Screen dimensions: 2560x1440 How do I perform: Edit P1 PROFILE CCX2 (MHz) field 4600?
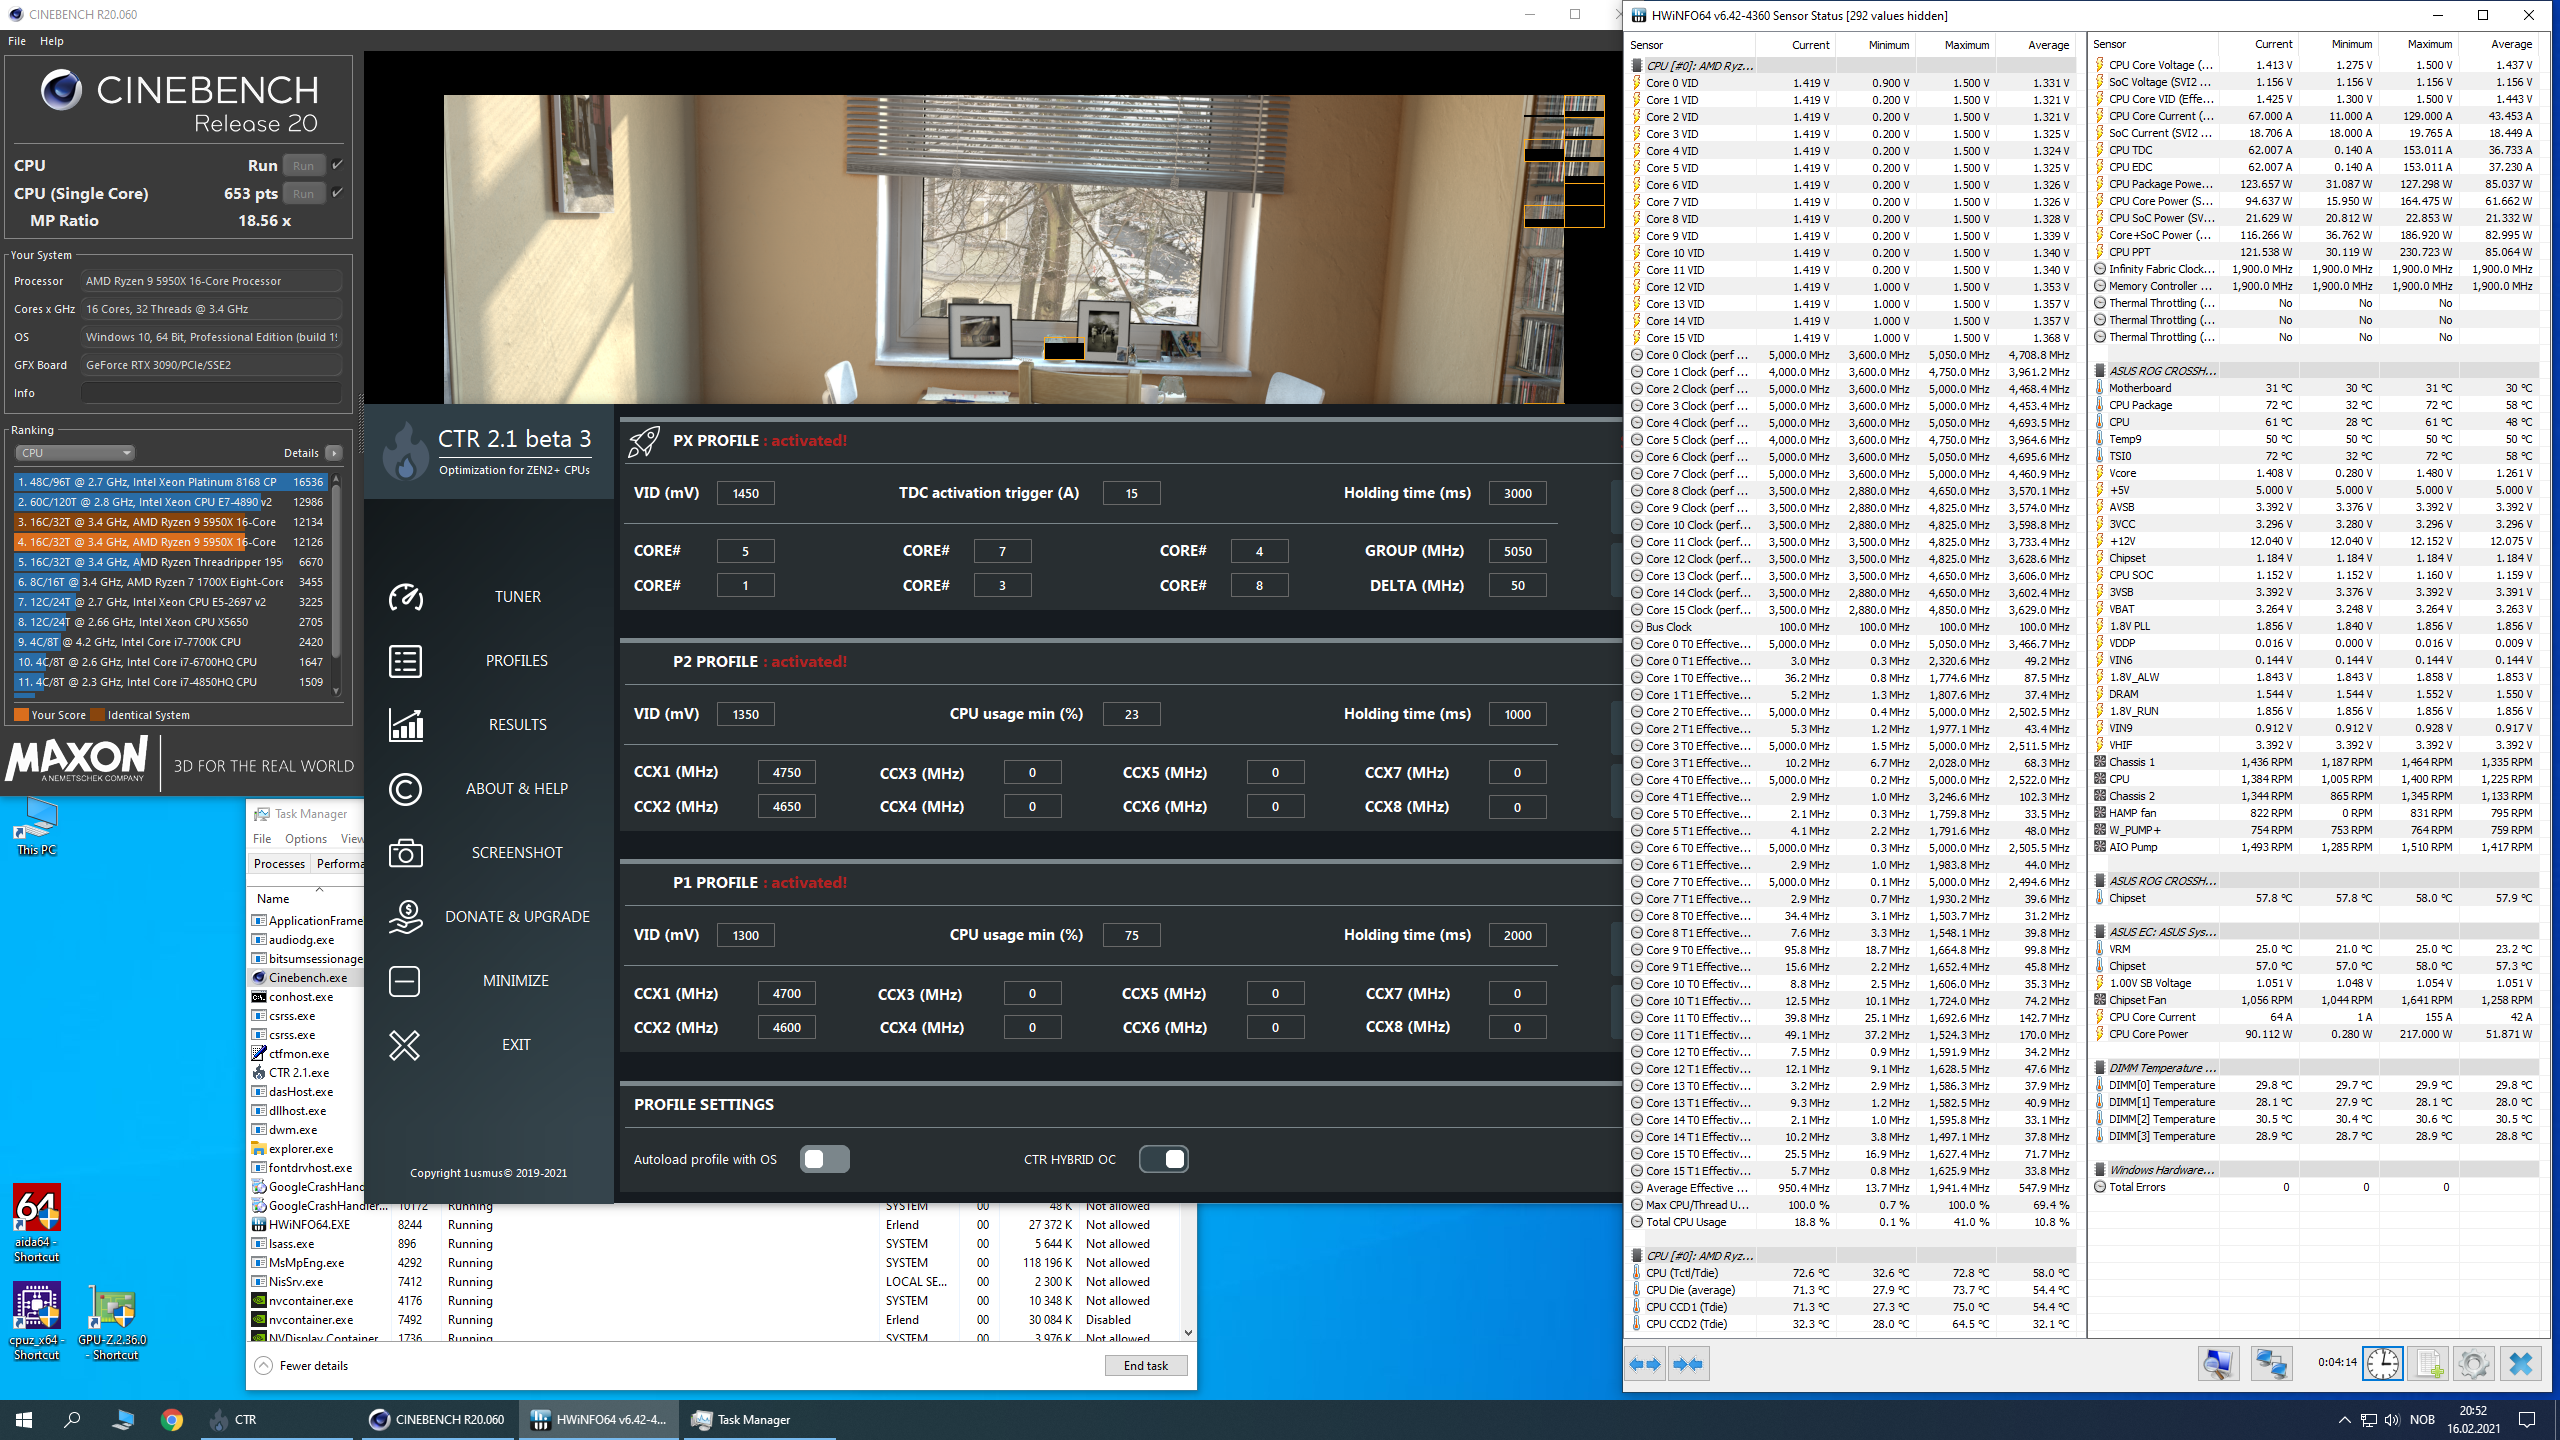pyautogui.click(x=786, y=1027)
